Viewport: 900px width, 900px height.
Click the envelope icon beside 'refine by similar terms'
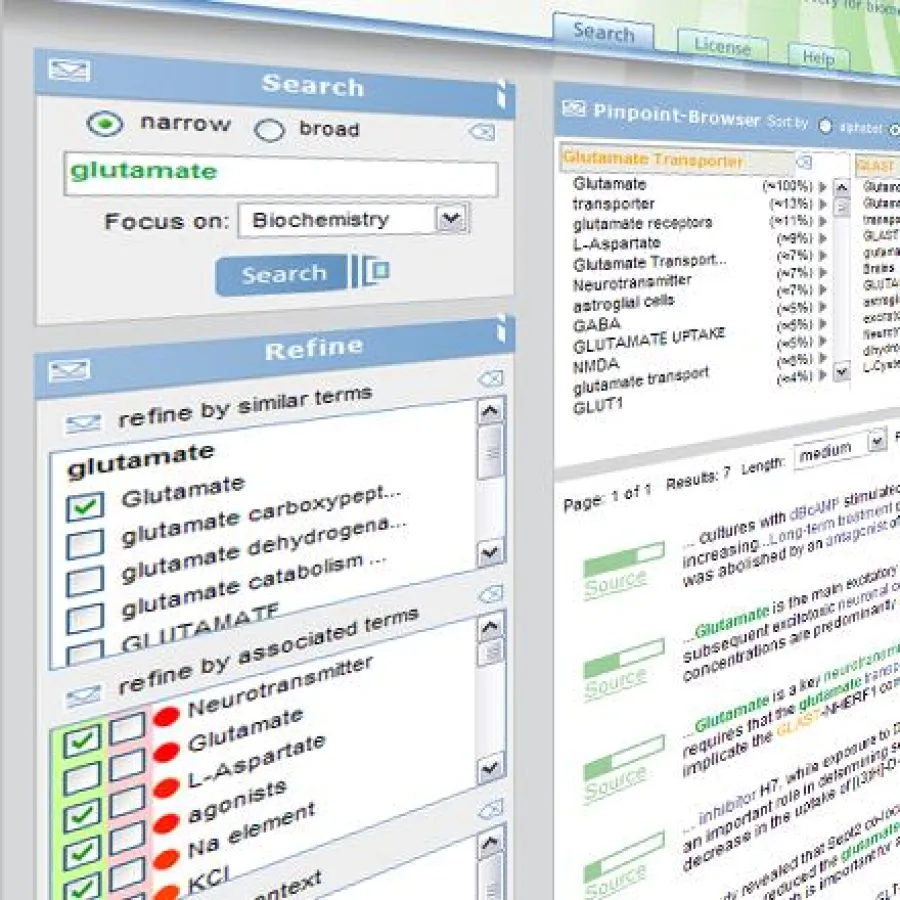tap(83, 424)
